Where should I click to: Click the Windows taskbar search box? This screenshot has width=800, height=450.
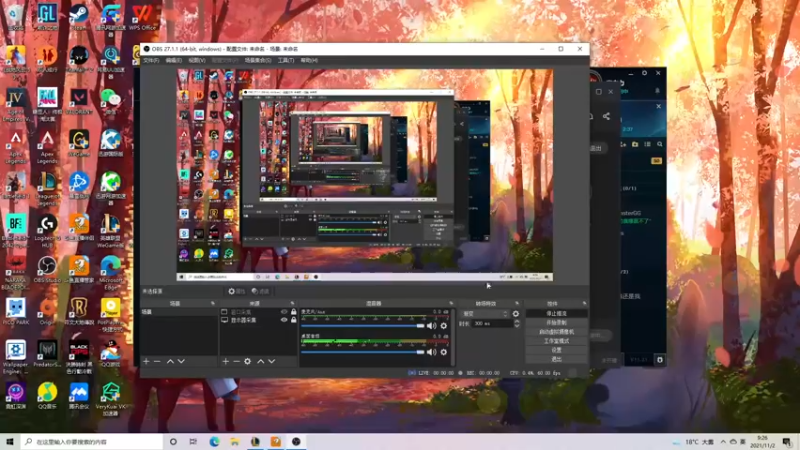[92, 441]
